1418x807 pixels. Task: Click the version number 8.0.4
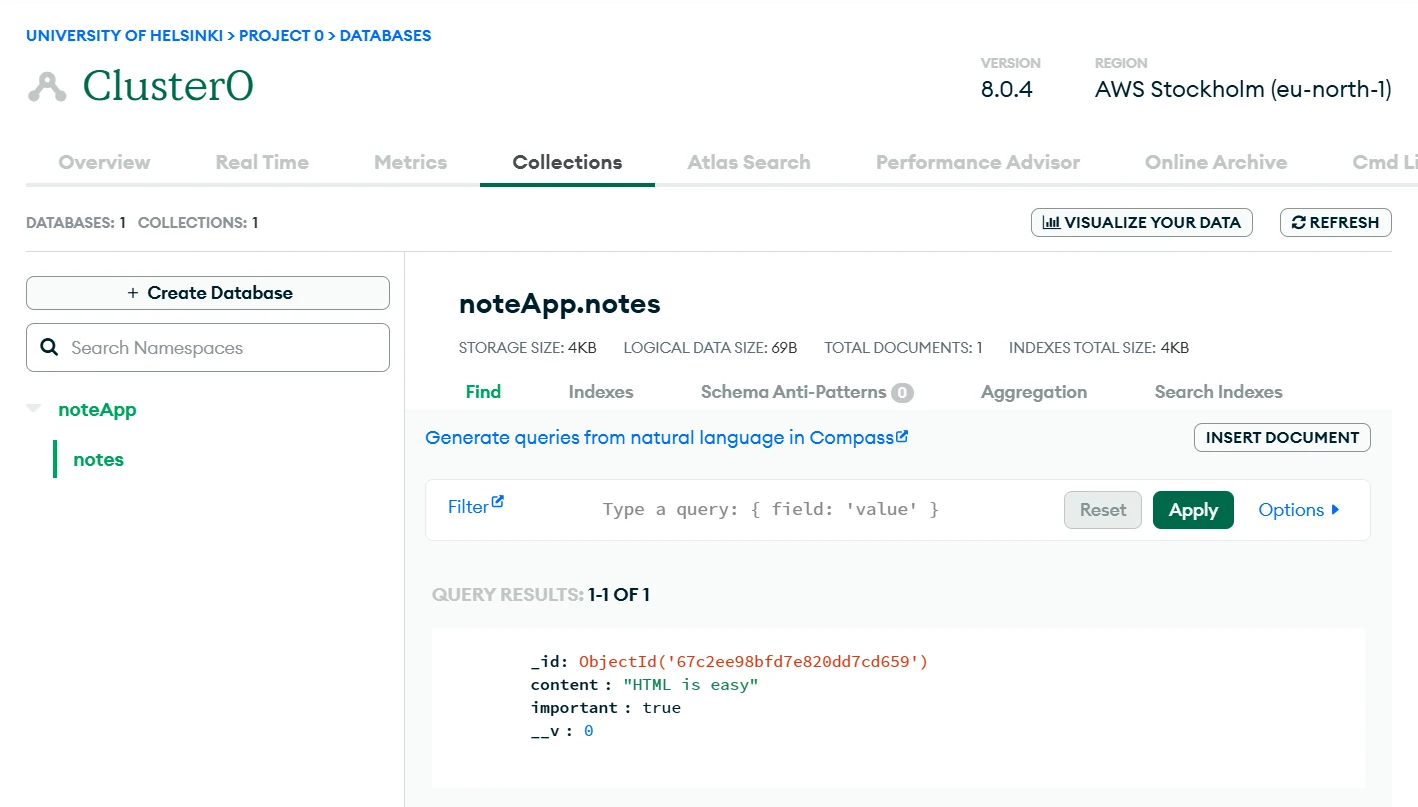pyautogui.click(x=1007, y=90)
